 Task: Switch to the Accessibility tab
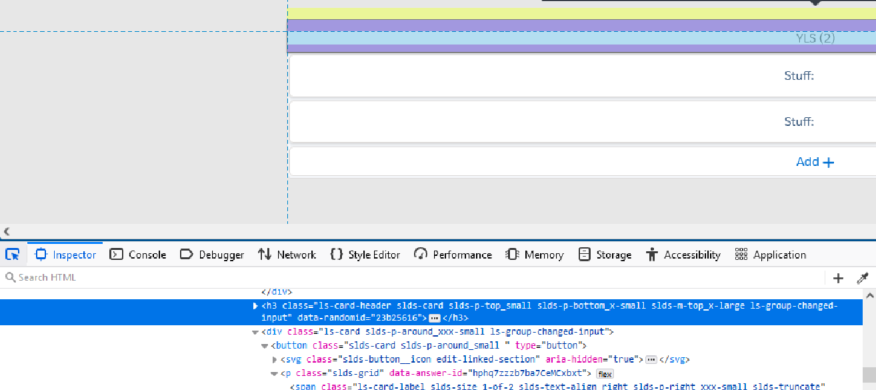[x=683, y=255]
